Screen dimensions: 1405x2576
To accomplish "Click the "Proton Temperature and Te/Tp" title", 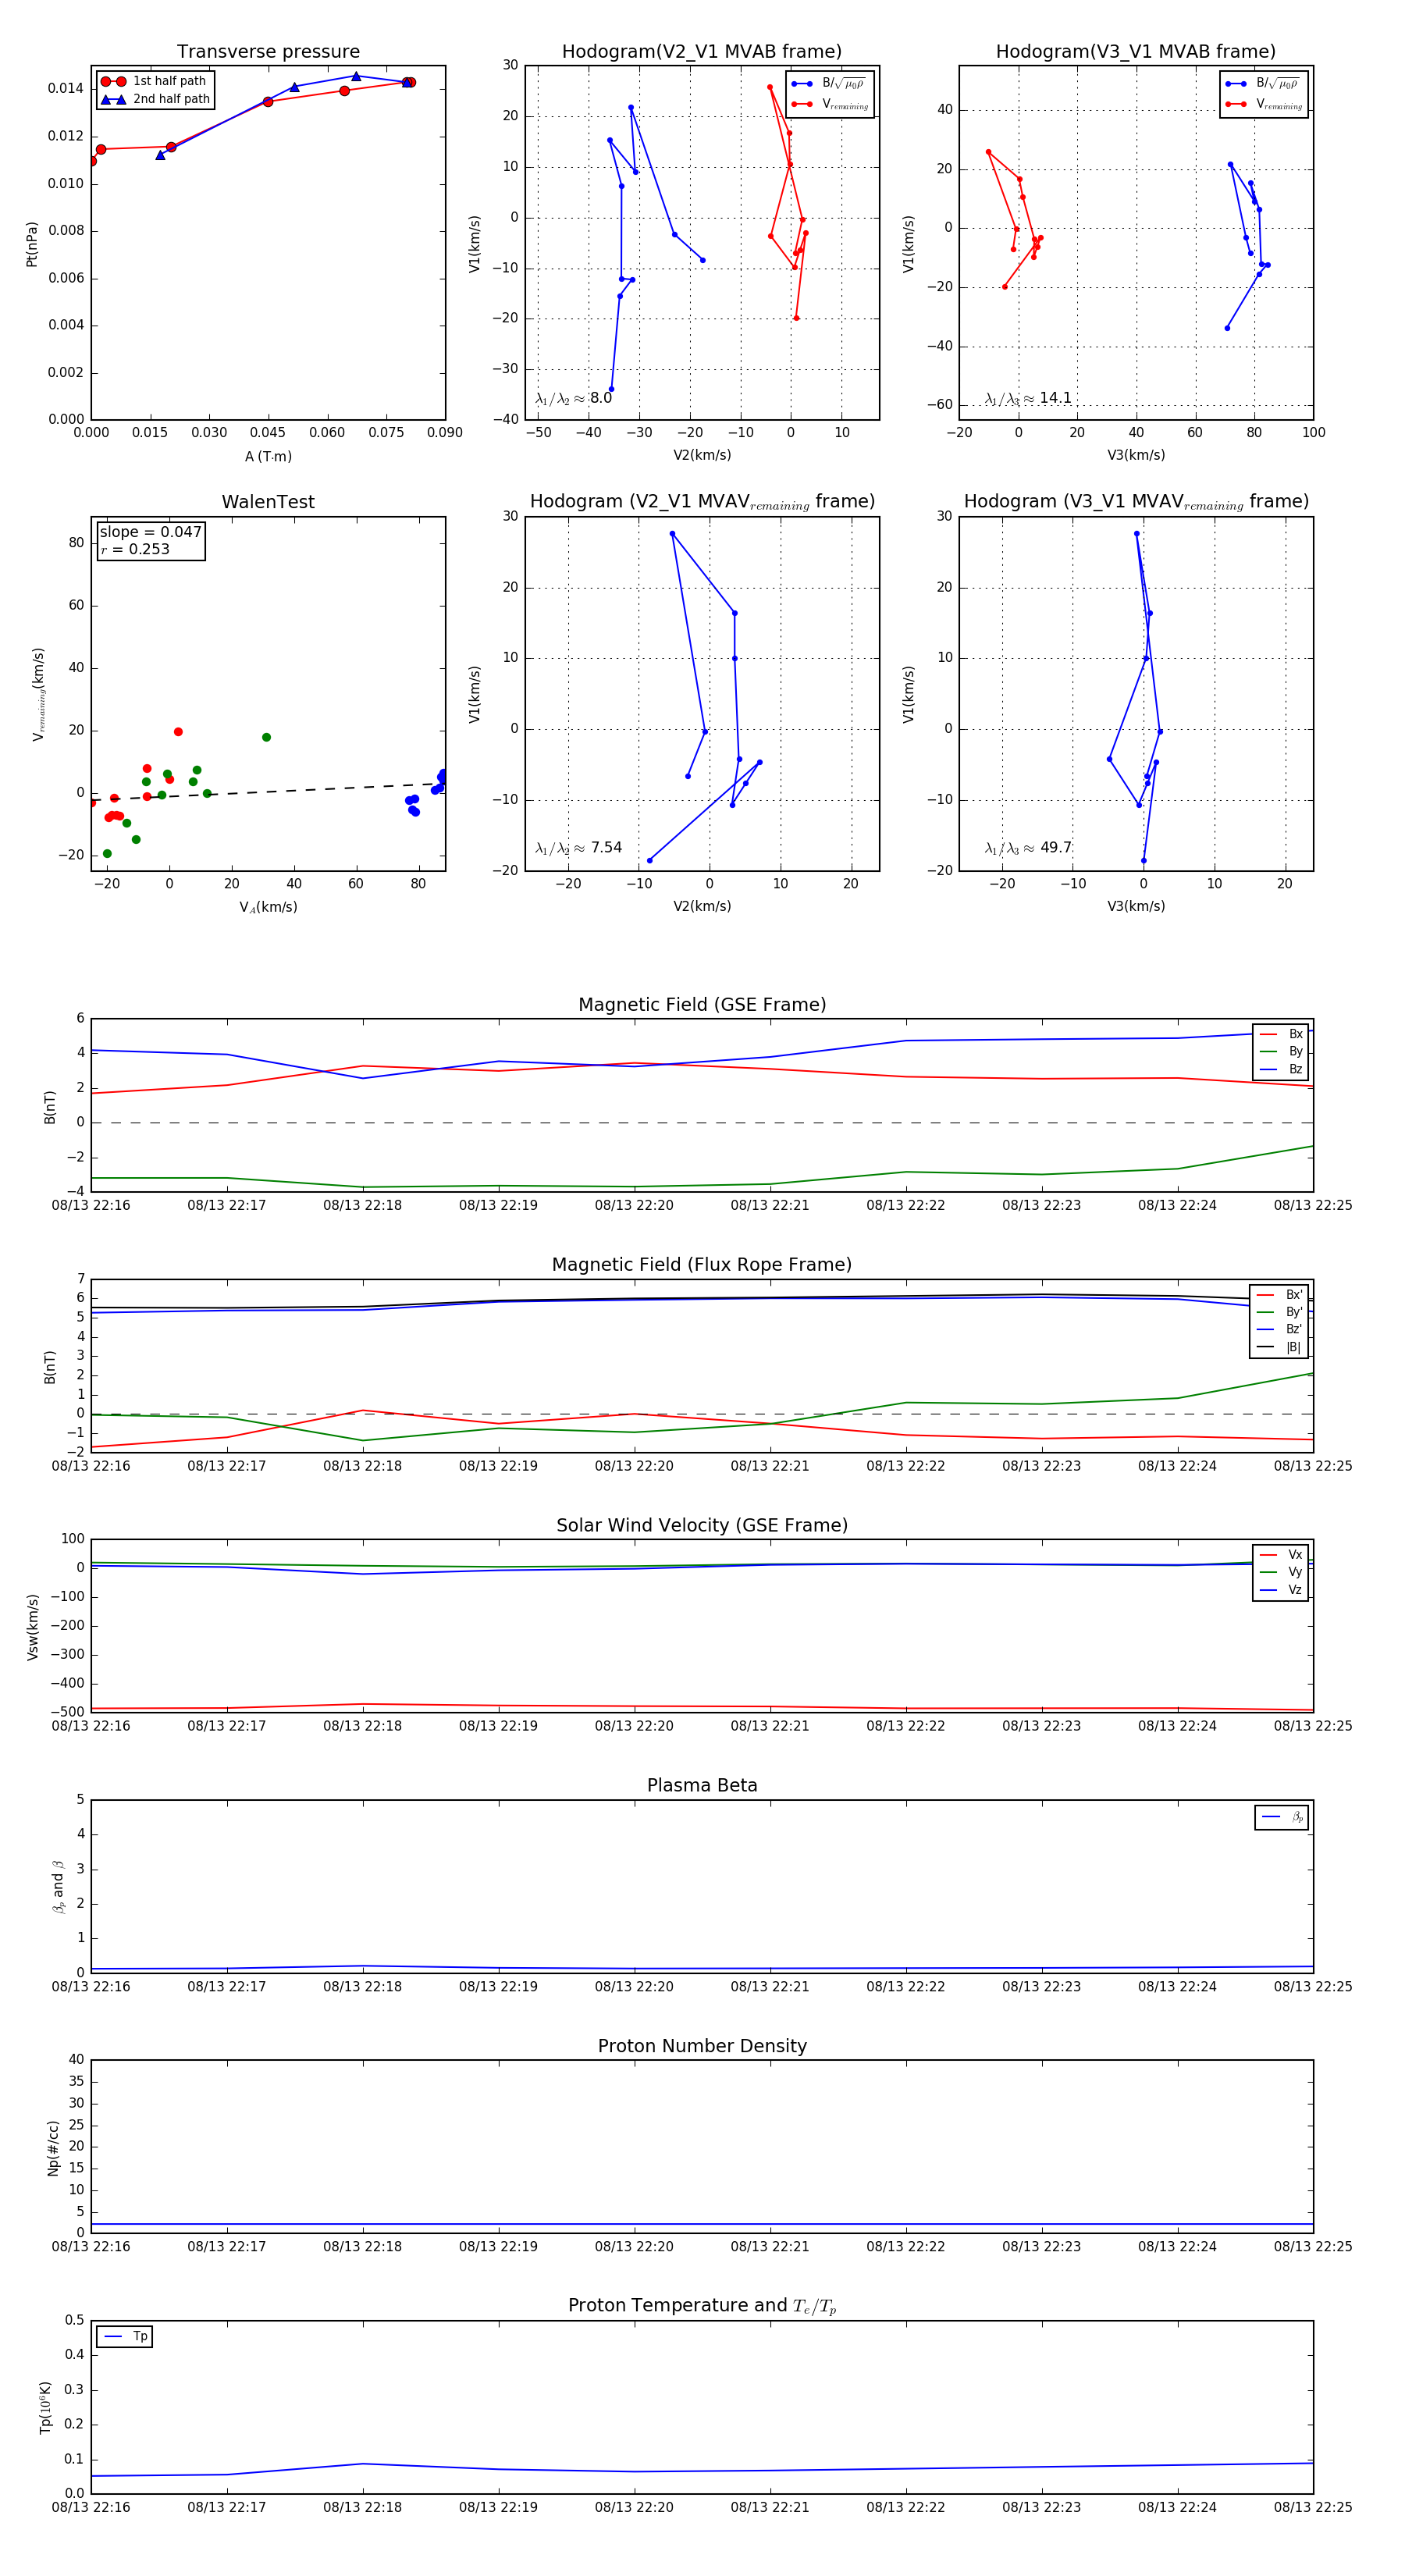I will [x=702, y=2306].
